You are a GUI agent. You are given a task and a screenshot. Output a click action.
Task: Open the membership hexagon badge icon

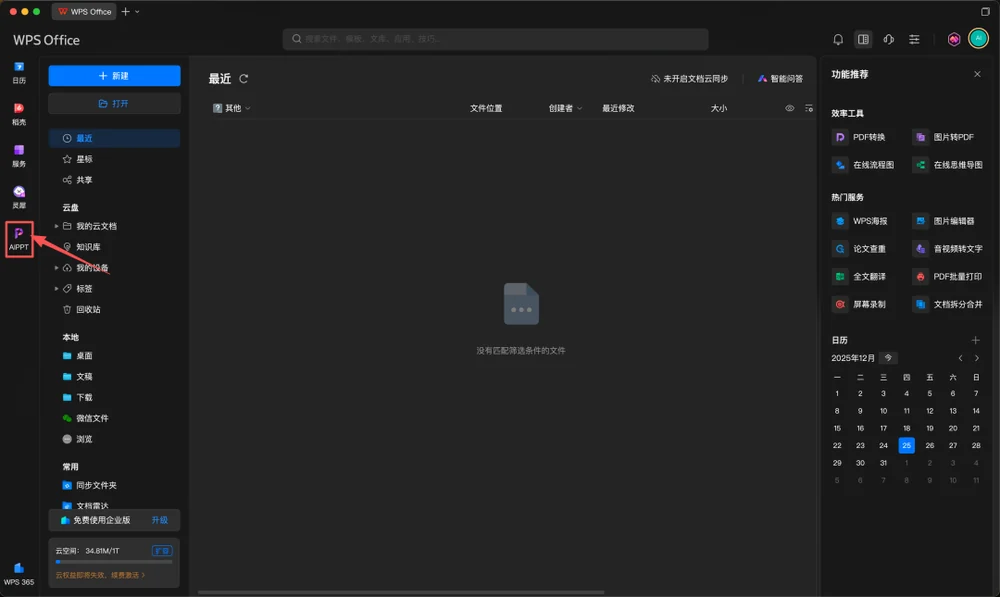point(953,40)
